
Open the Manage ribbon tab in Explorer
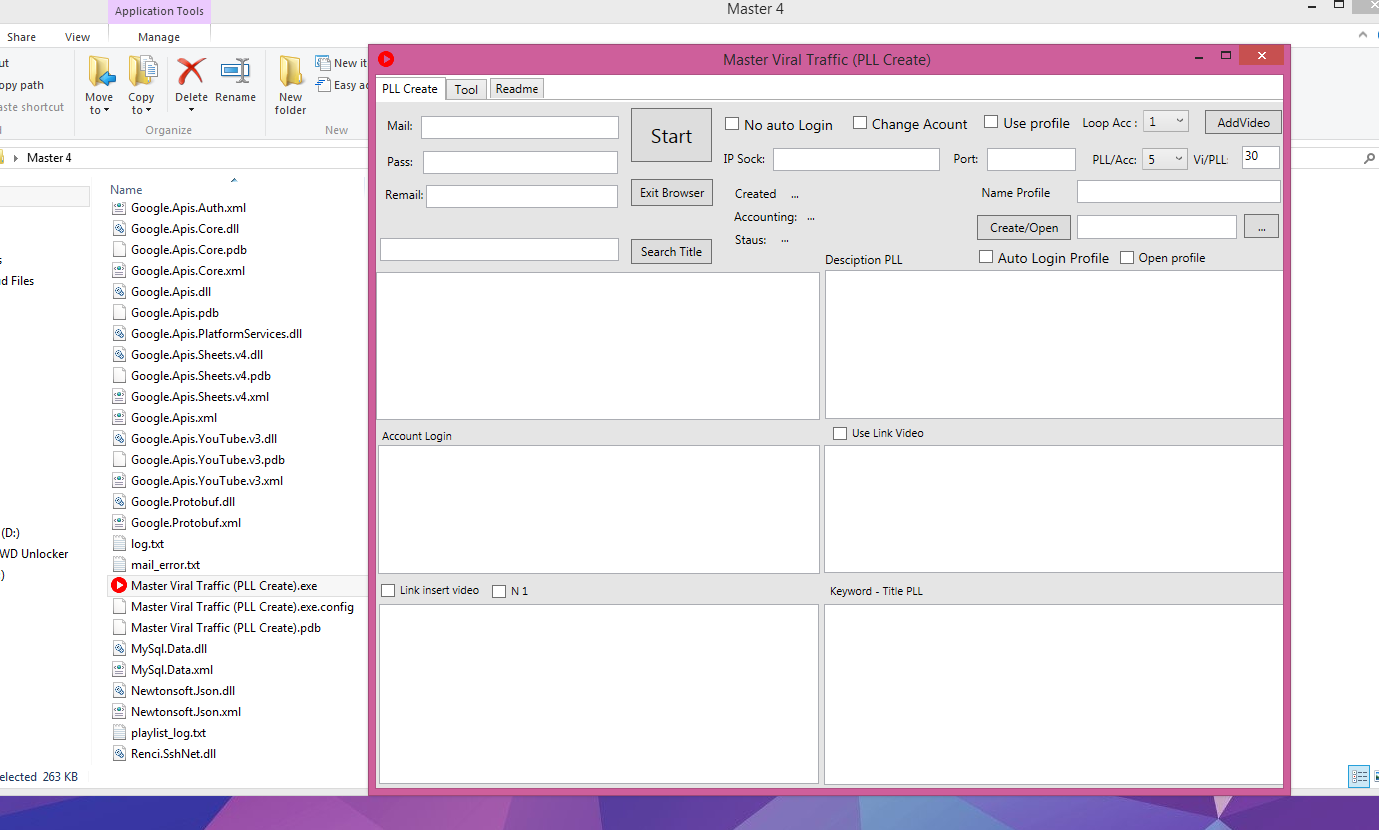159,37
